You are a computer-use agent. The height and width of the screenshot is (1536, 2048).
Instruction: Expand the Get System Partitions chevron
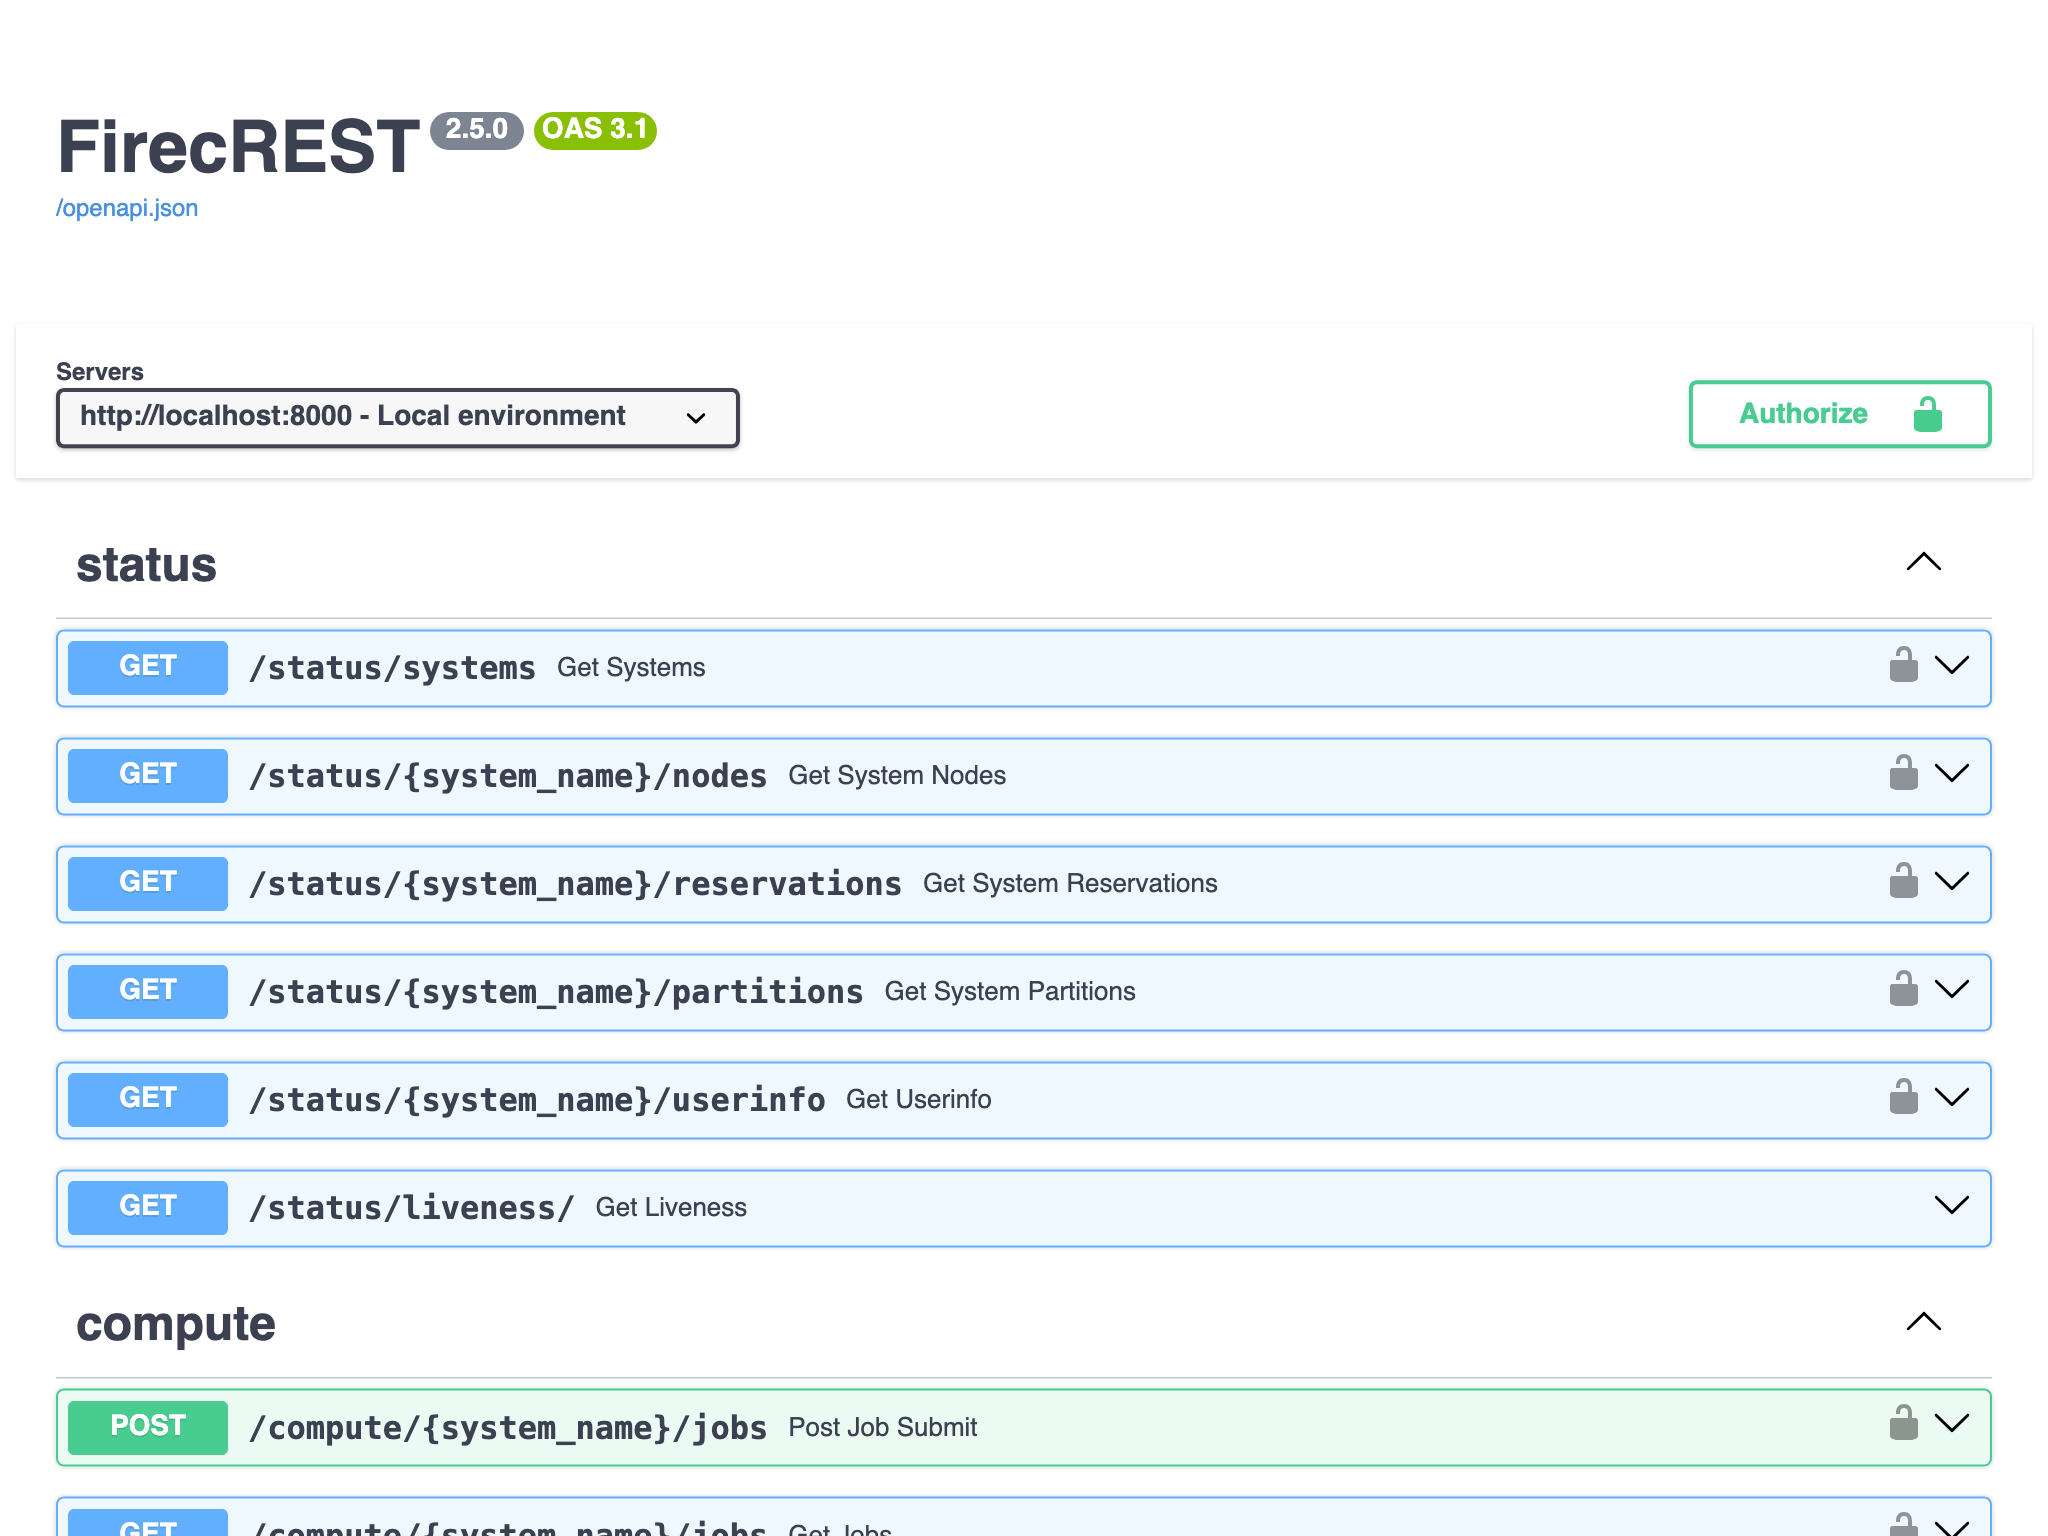point(1951,990)
